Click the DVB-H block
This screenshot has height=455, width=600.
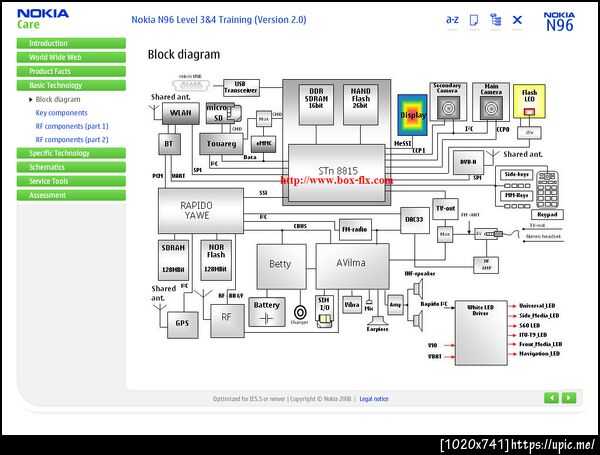[x=468, y=162]
